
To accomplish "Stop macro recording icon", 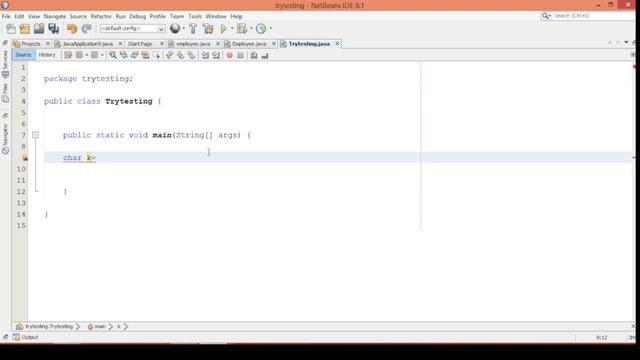I will (240, 55).
